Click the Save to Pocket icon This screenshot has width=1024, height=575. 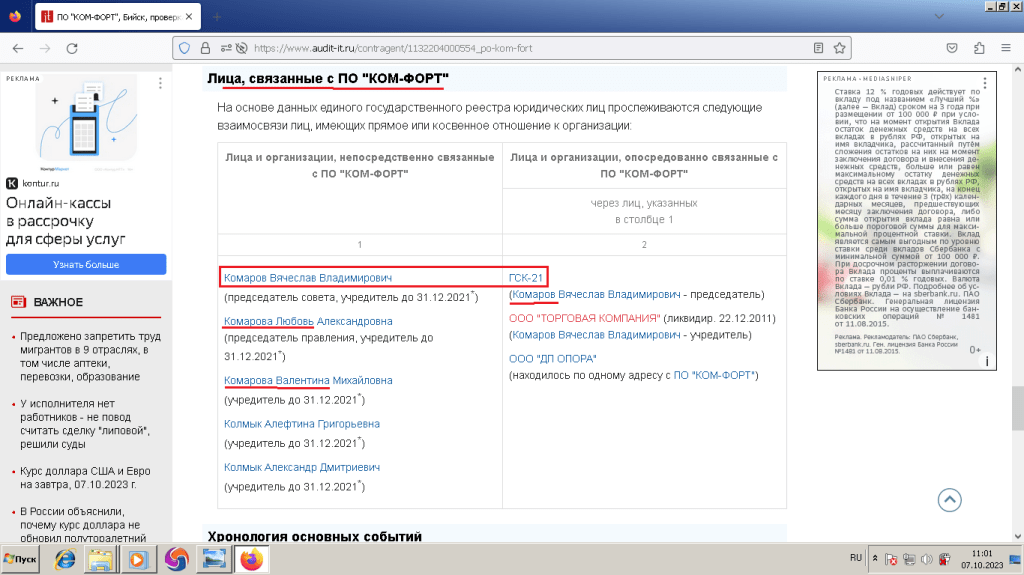(953, 48)
